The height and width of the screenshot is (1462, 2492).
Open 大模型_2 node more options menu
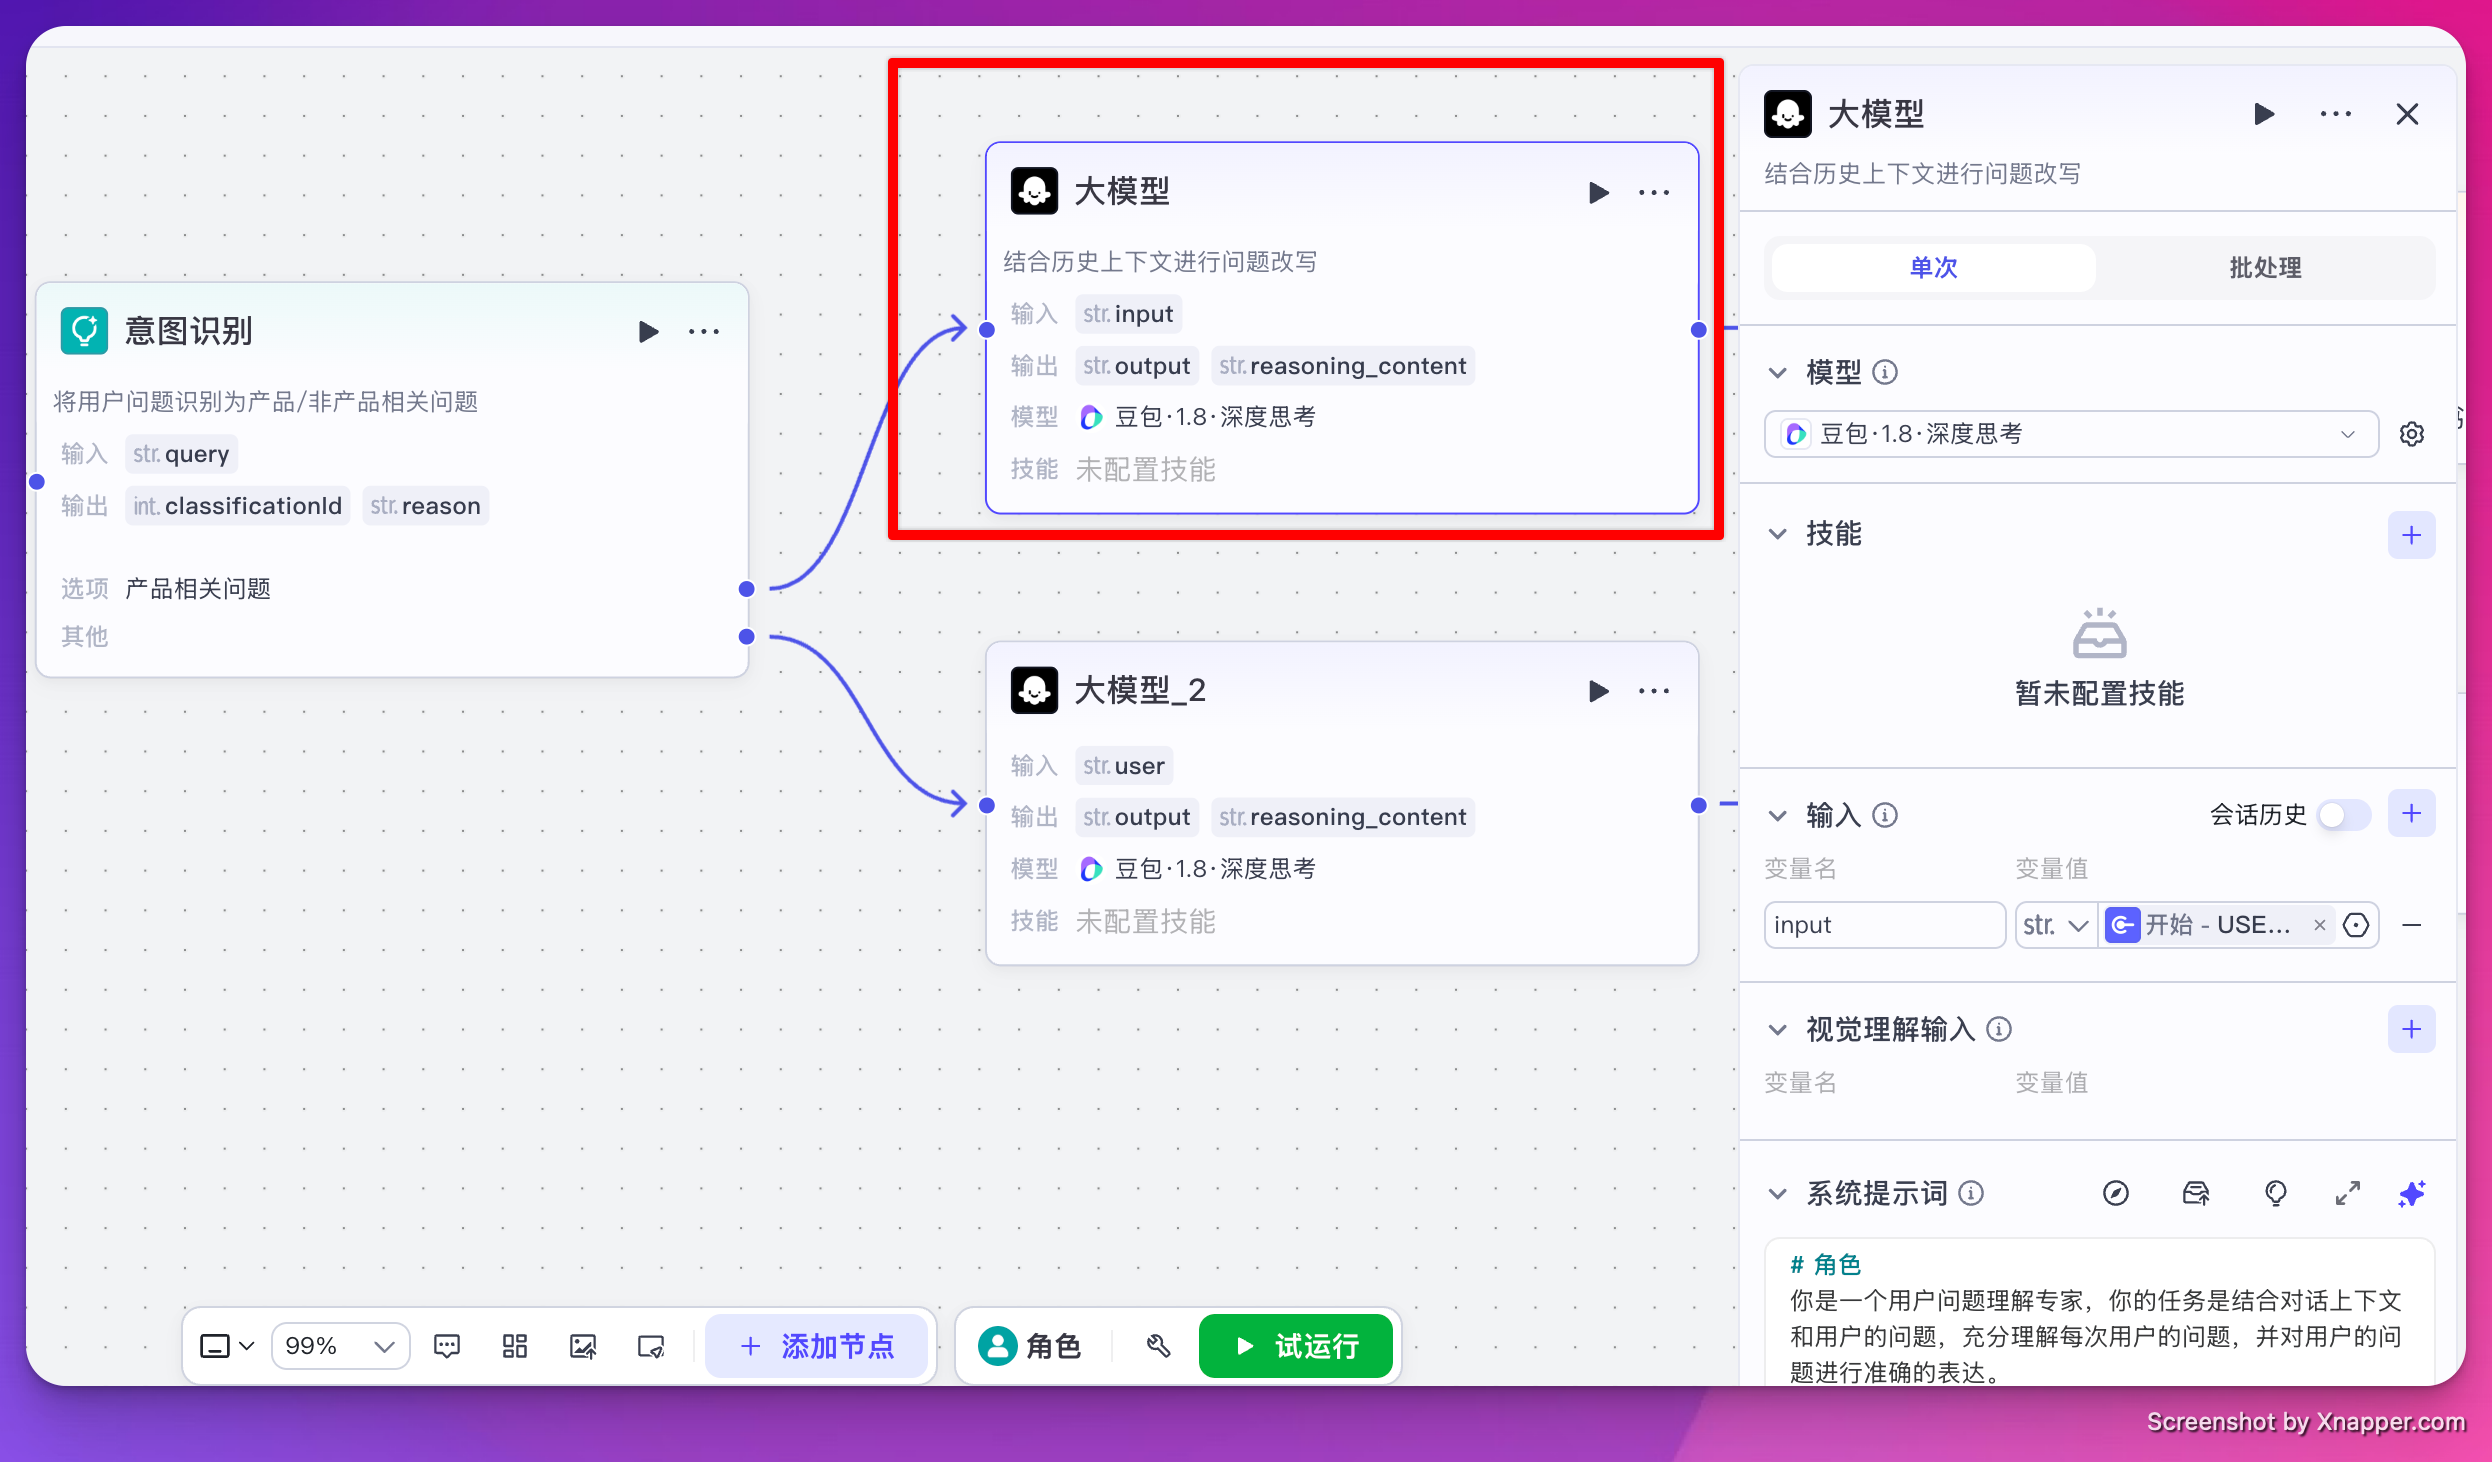pos(1654,691)
